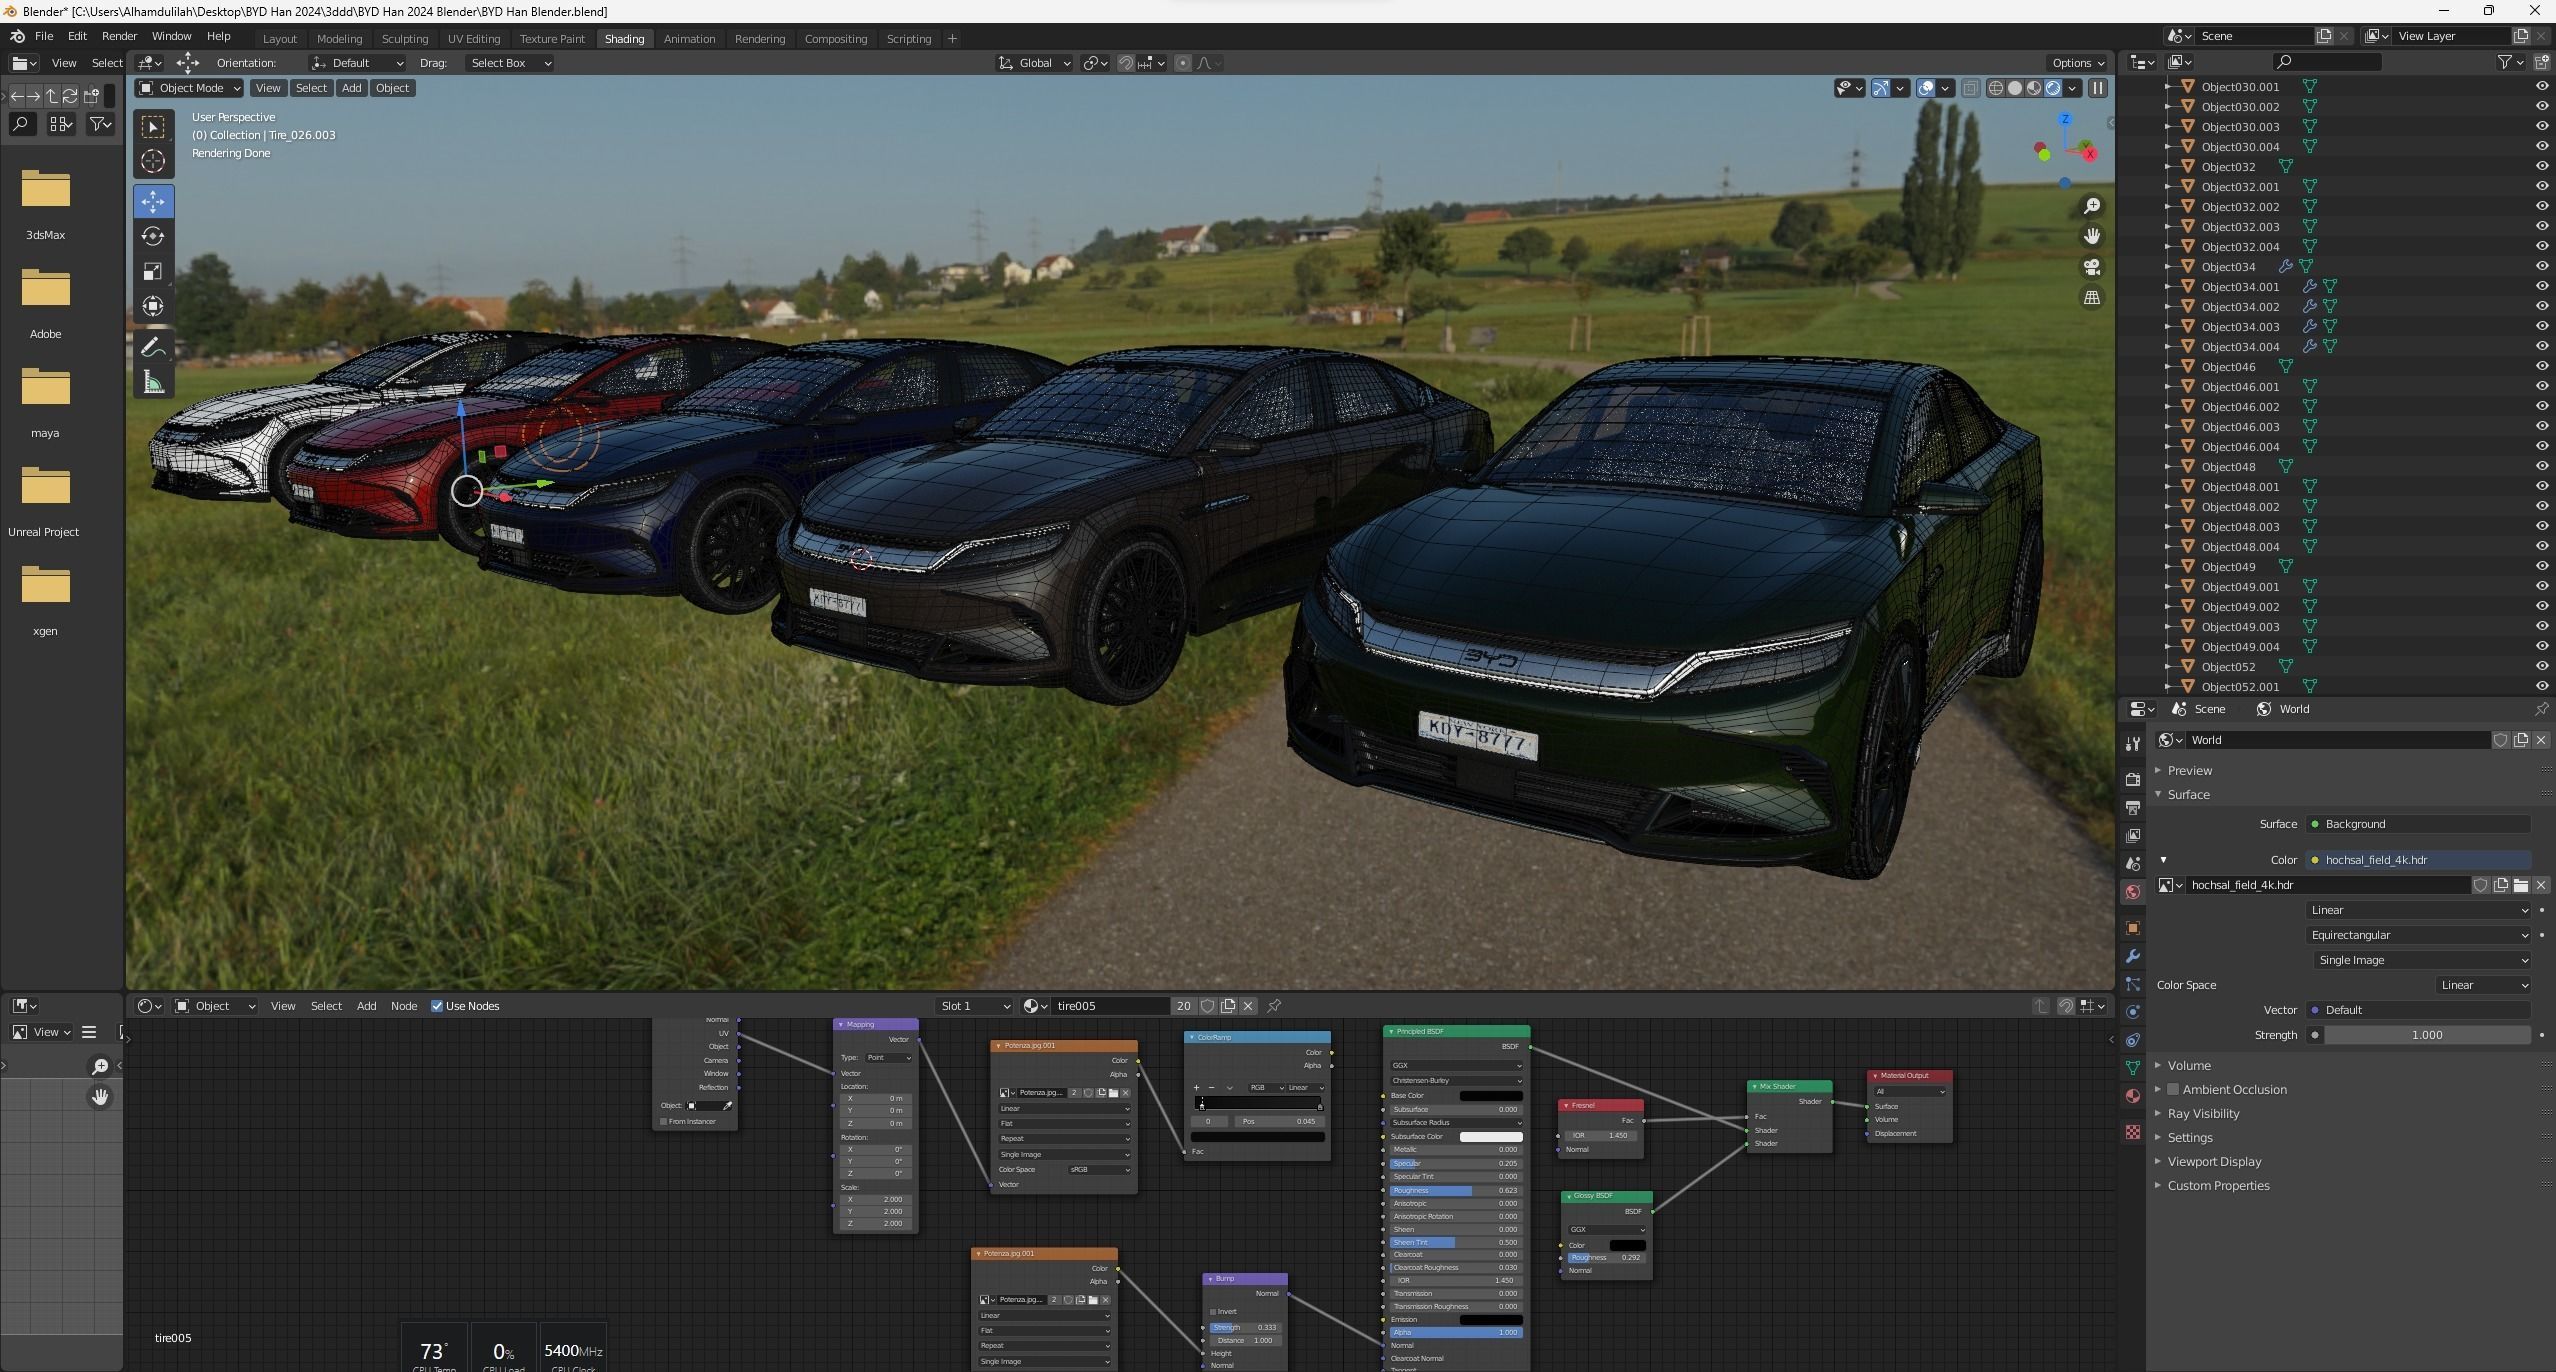Open the viewport header Add menu
This screenshot has width=2556, height=1372.
[351, 88]
